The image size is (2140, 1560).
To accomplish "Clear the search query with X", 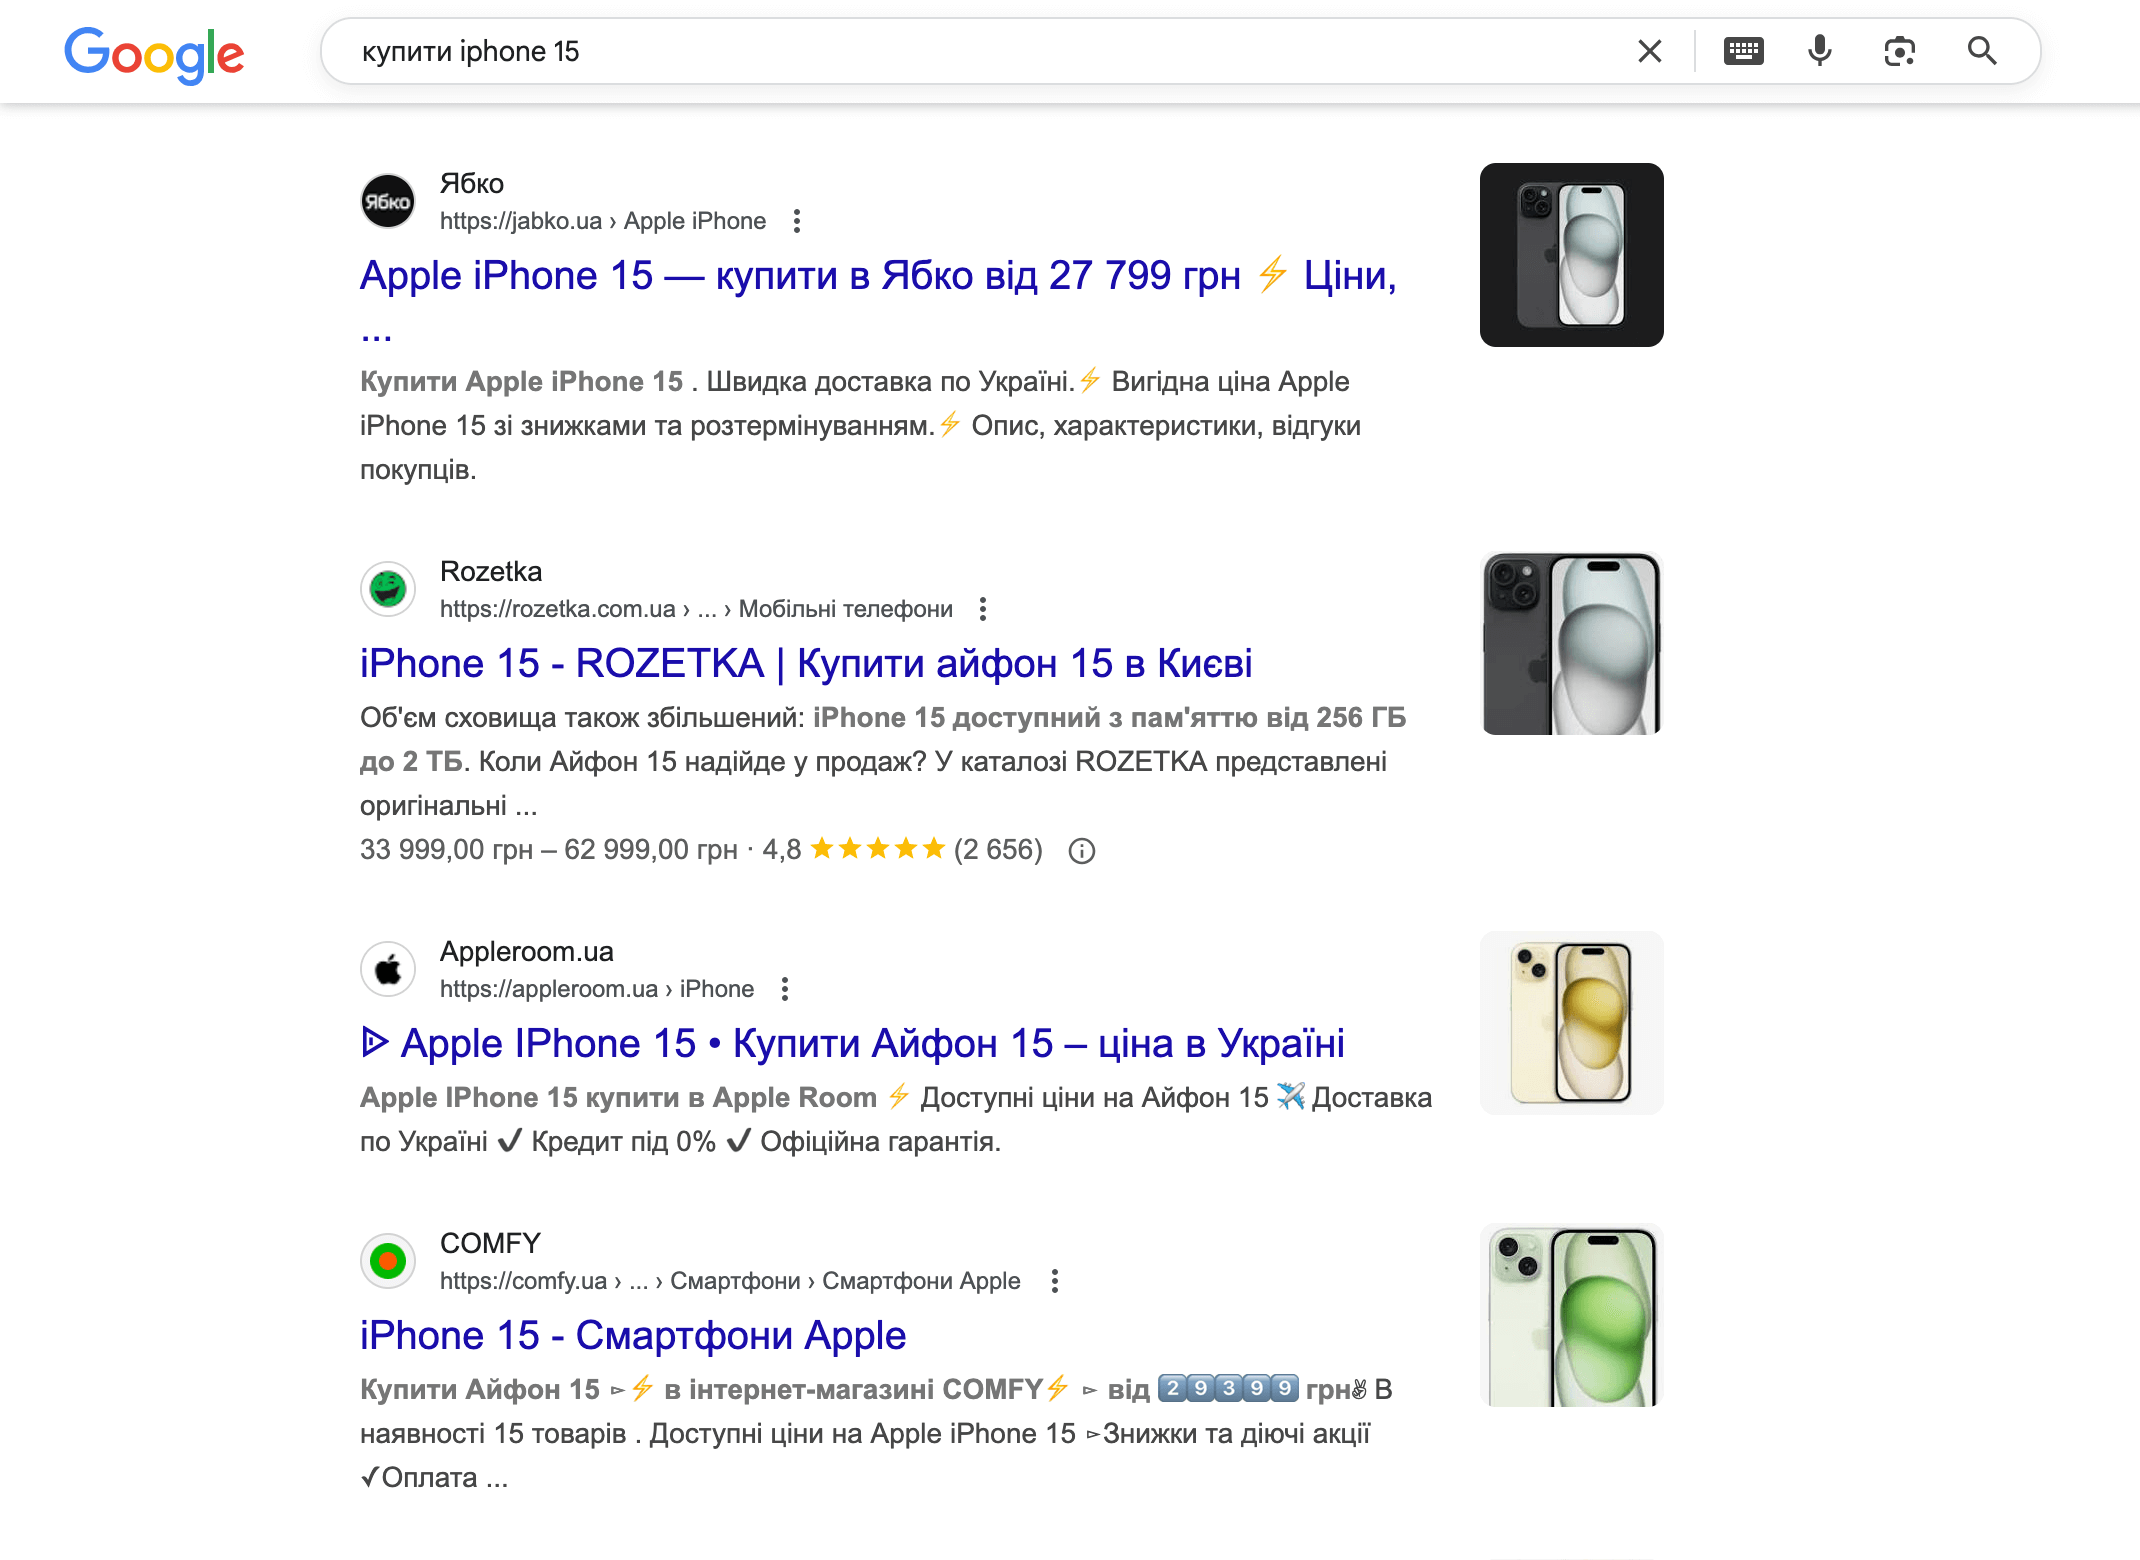I will (1650, 51).
